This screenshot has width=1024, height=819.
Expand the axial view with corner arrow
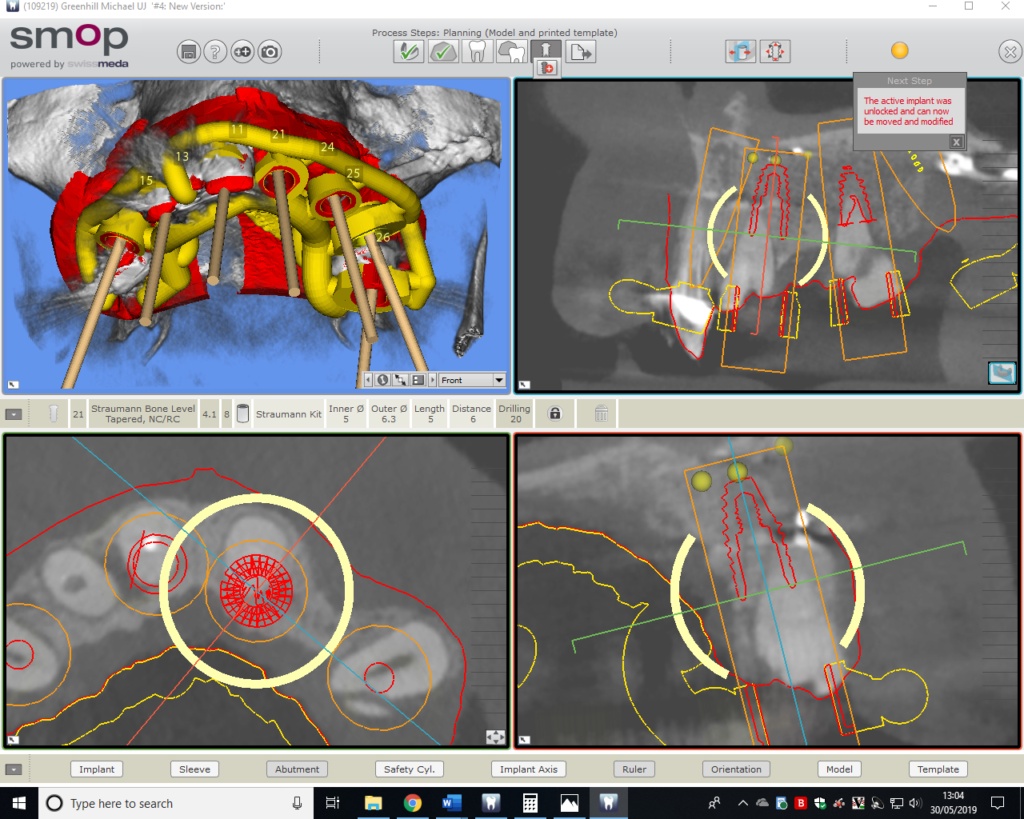(13, 740)
